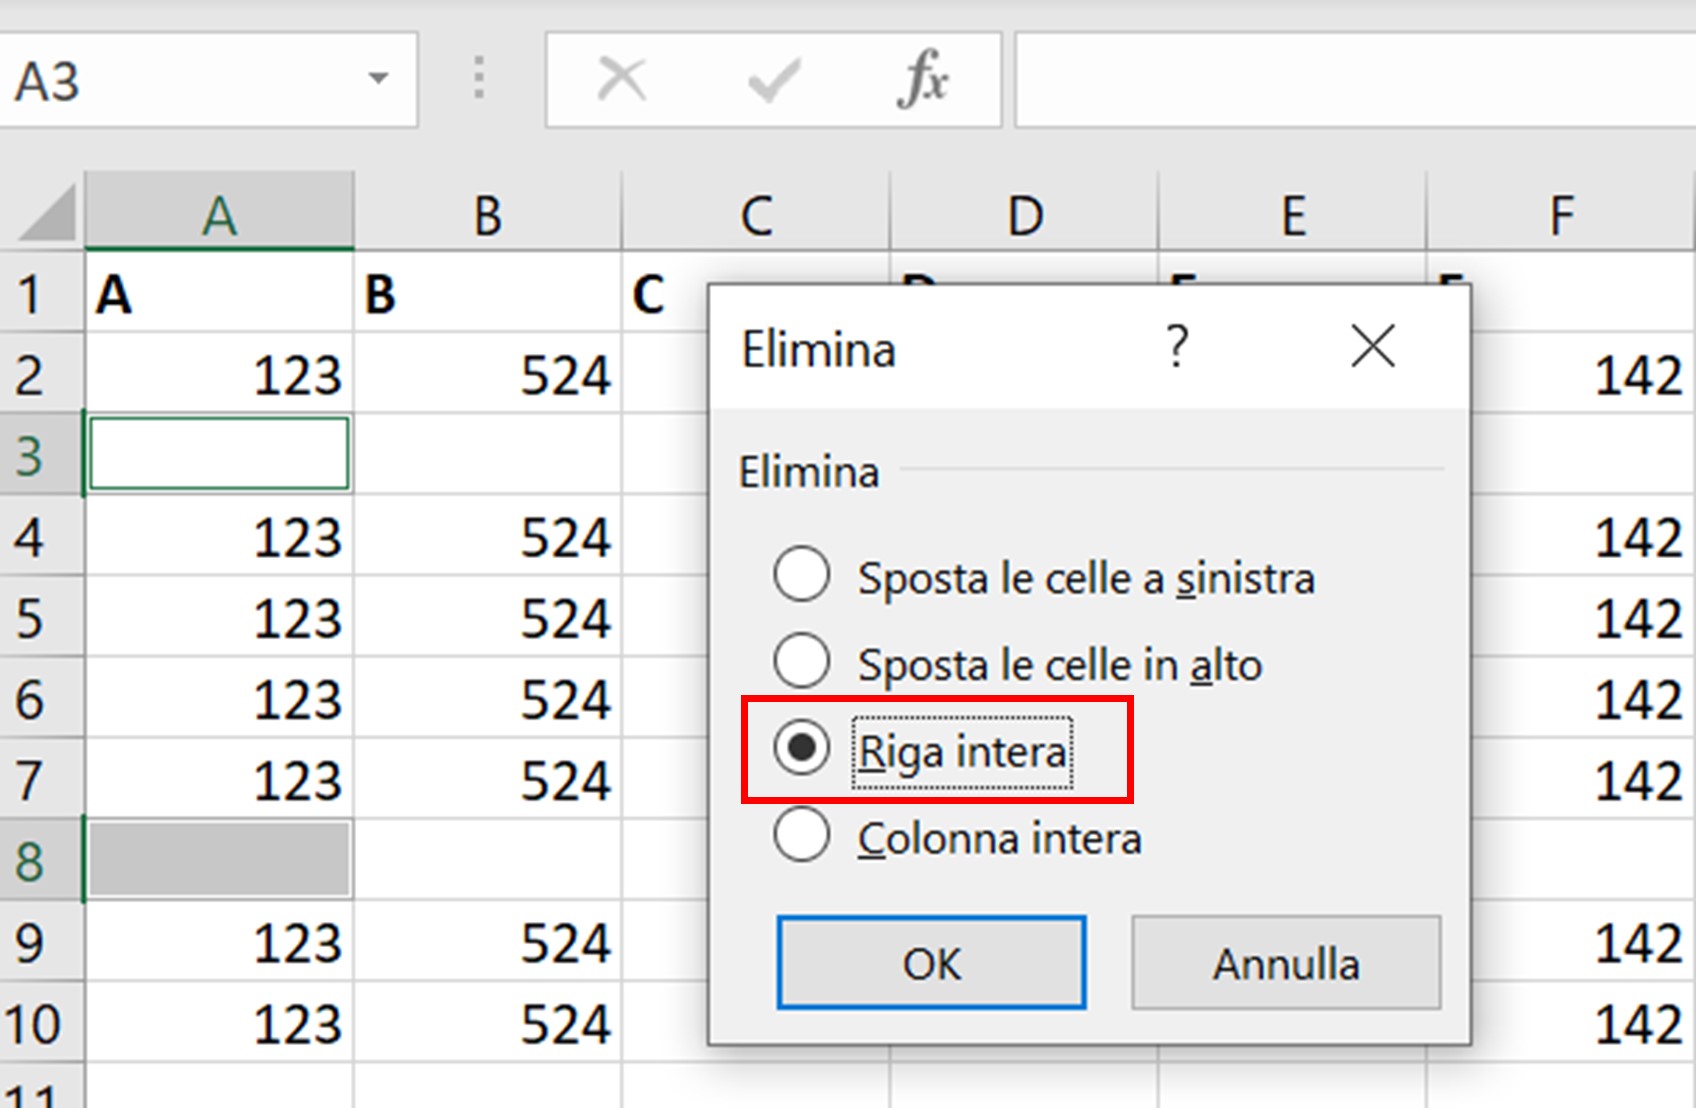
Task: Click empty cell B8
Action: [x=487, y=859]
